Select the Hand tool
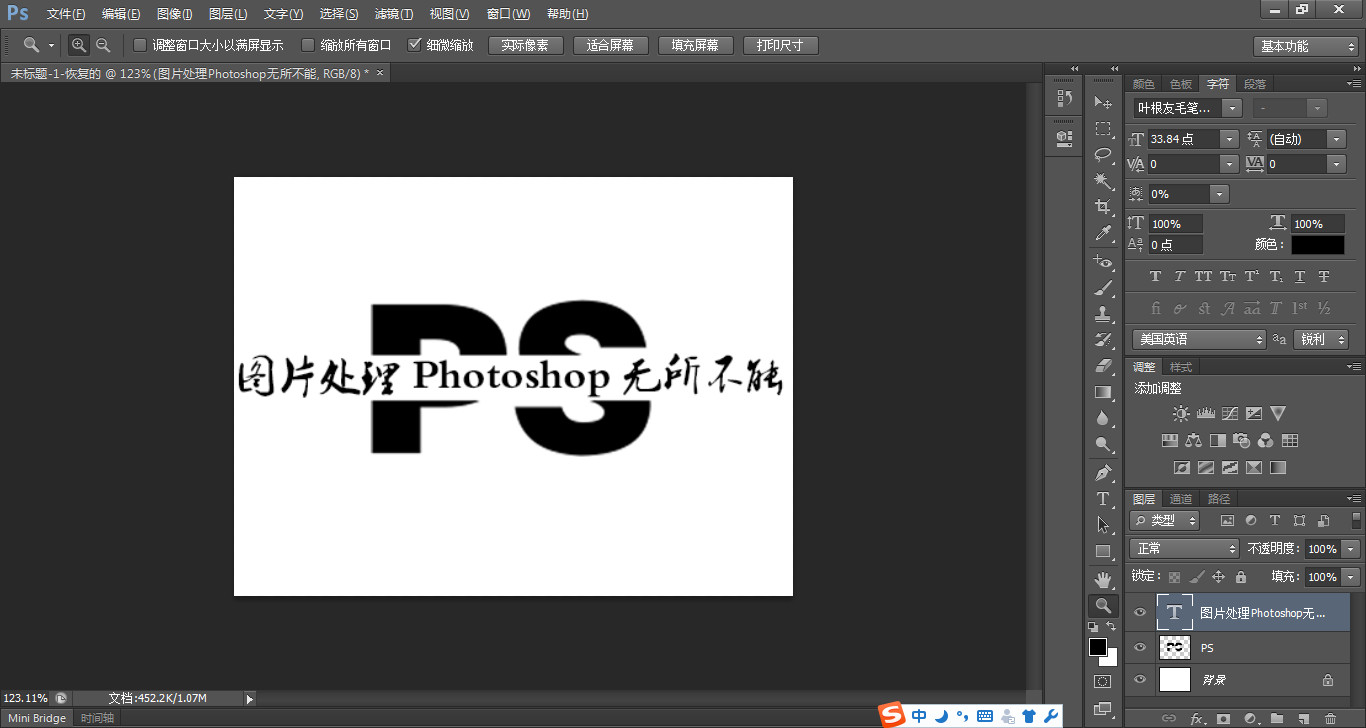This screenshot has width=1366, height=728. pos(1103,579)
